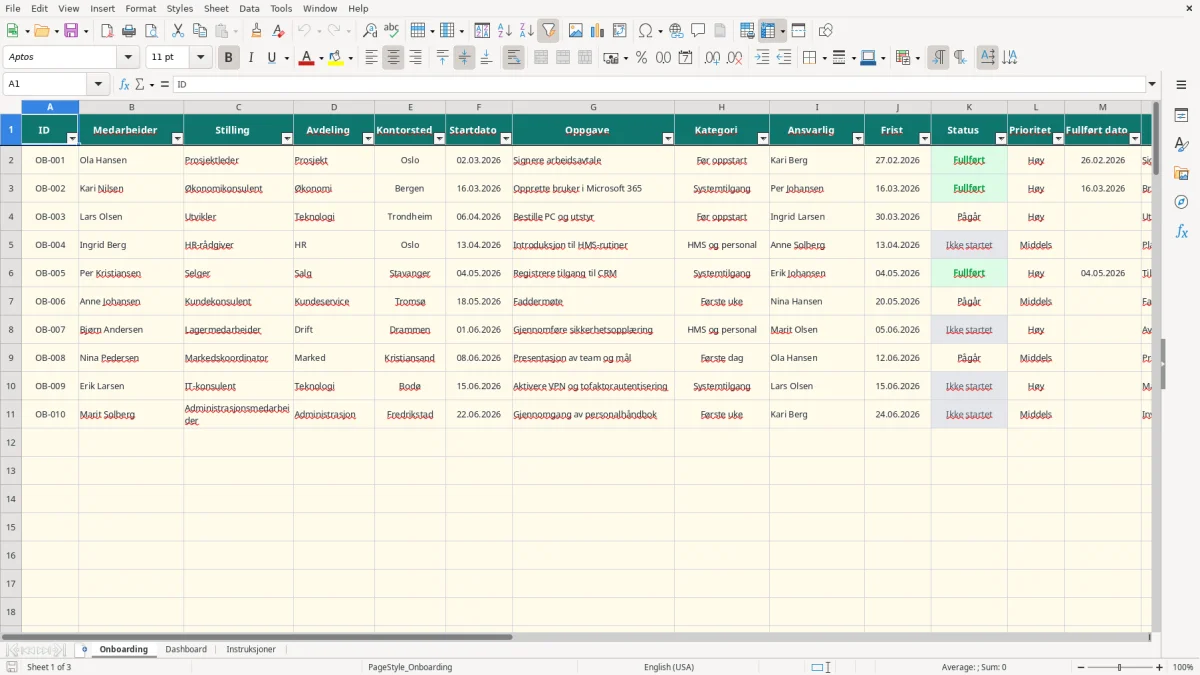Apply the red font color swatch
The image size is (1200, 675).
[306, 58]
